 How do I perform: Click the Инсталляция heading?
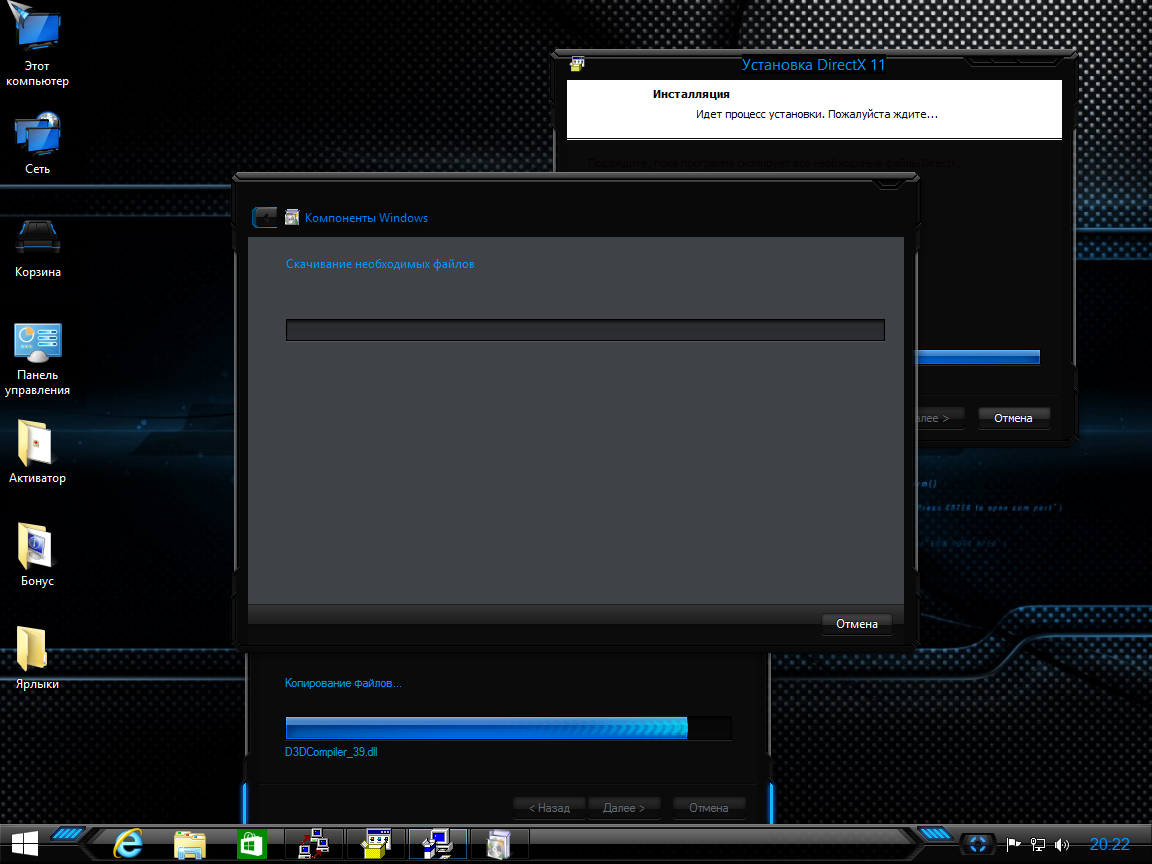click(x=691, y=94)
